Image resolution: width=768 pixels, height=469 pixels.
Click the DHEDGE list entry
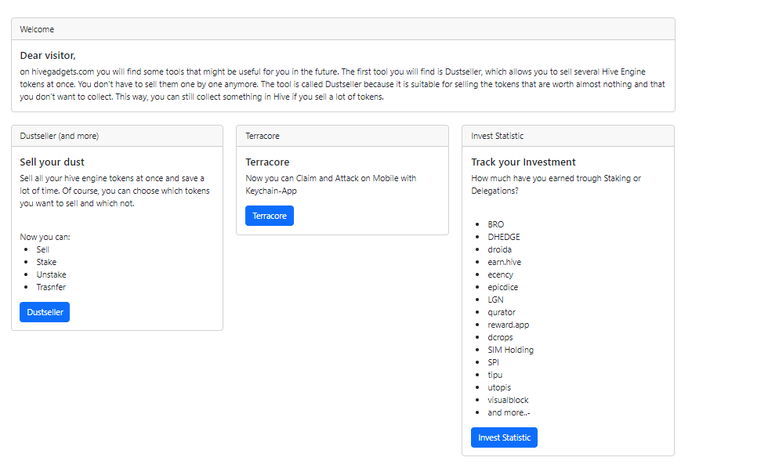(504, 237)
